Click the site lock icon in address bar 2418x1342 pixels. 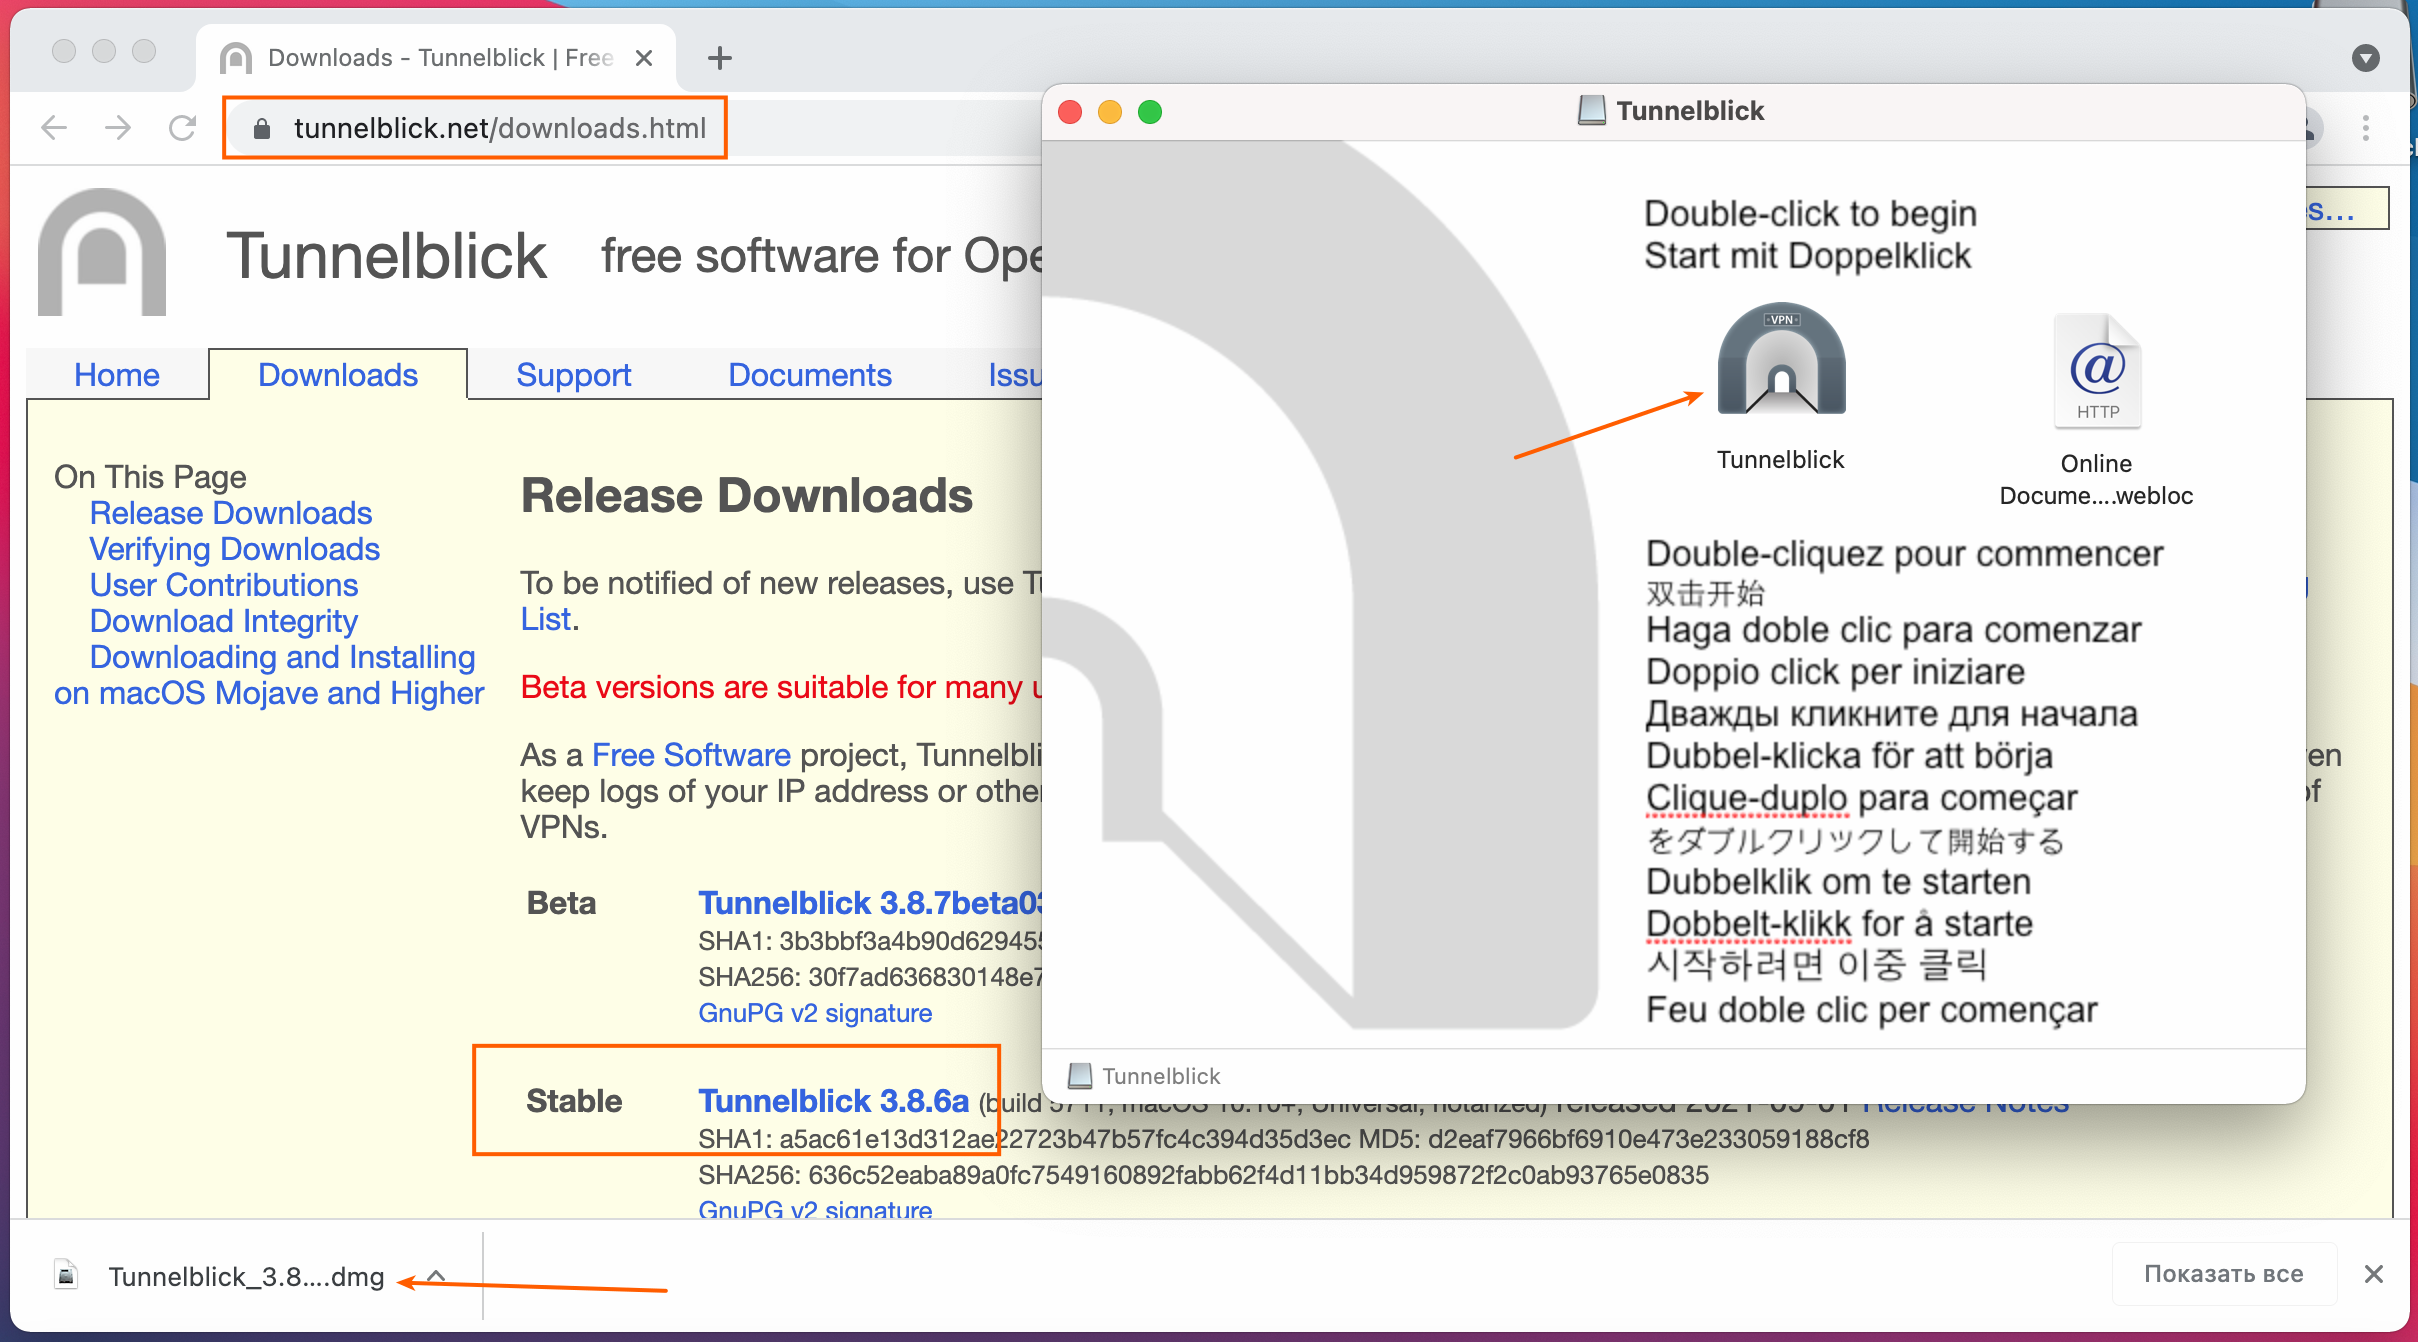click(x=262, y=129)
